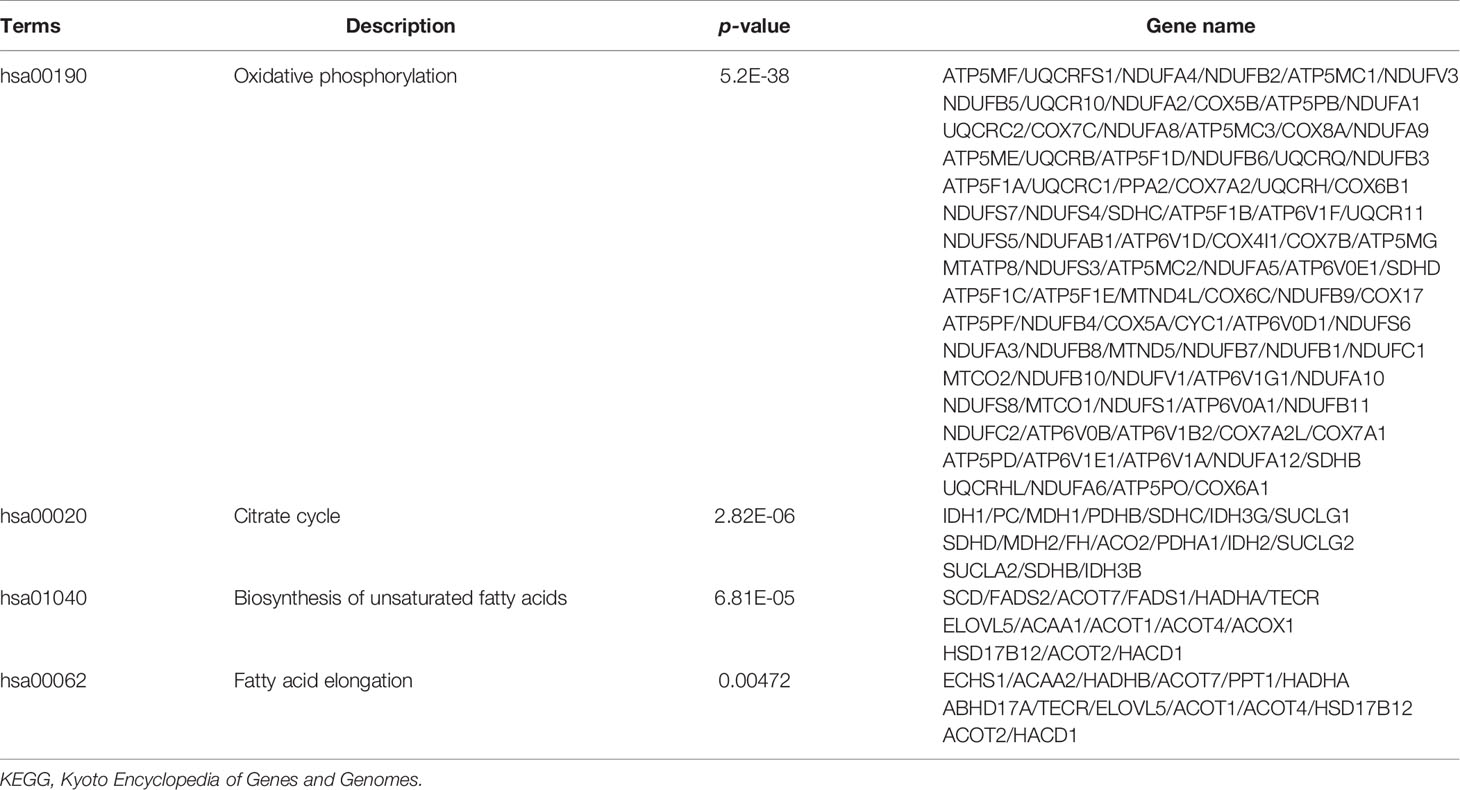Click the Terms column header
1460x790 pixels.
point(30,26)
